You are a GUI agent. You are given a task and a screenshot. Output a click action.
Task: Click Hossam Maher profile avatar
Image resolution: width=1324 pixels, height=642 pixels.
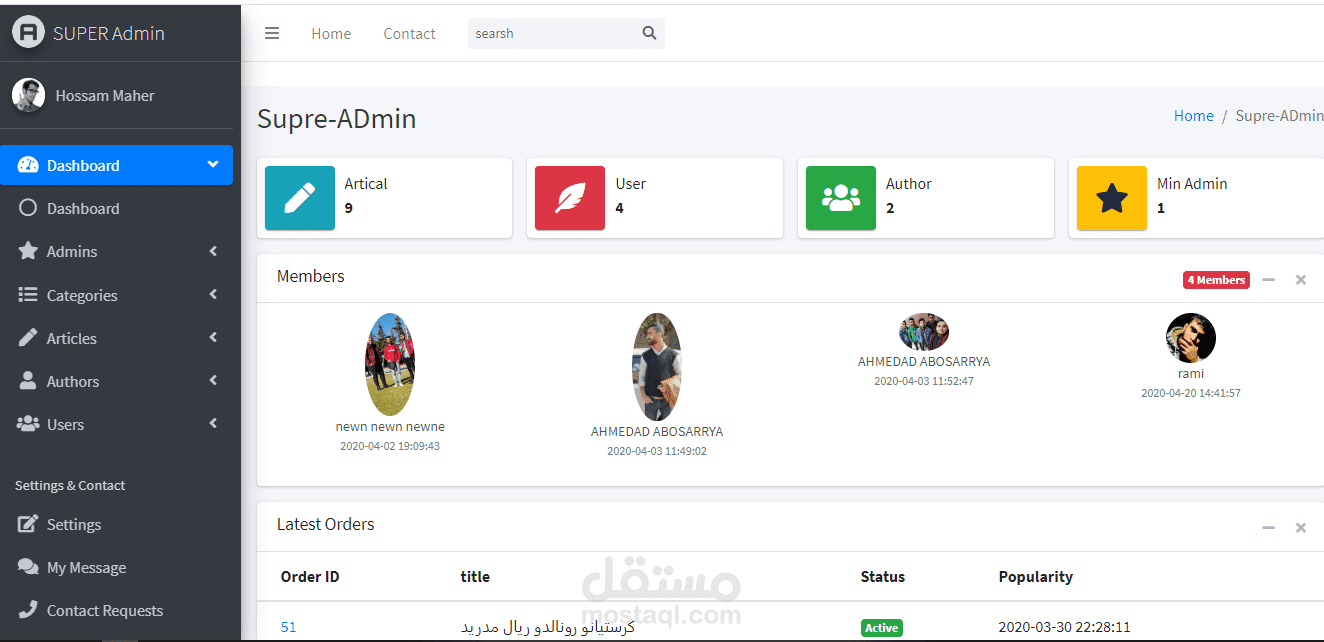point(28,95)
